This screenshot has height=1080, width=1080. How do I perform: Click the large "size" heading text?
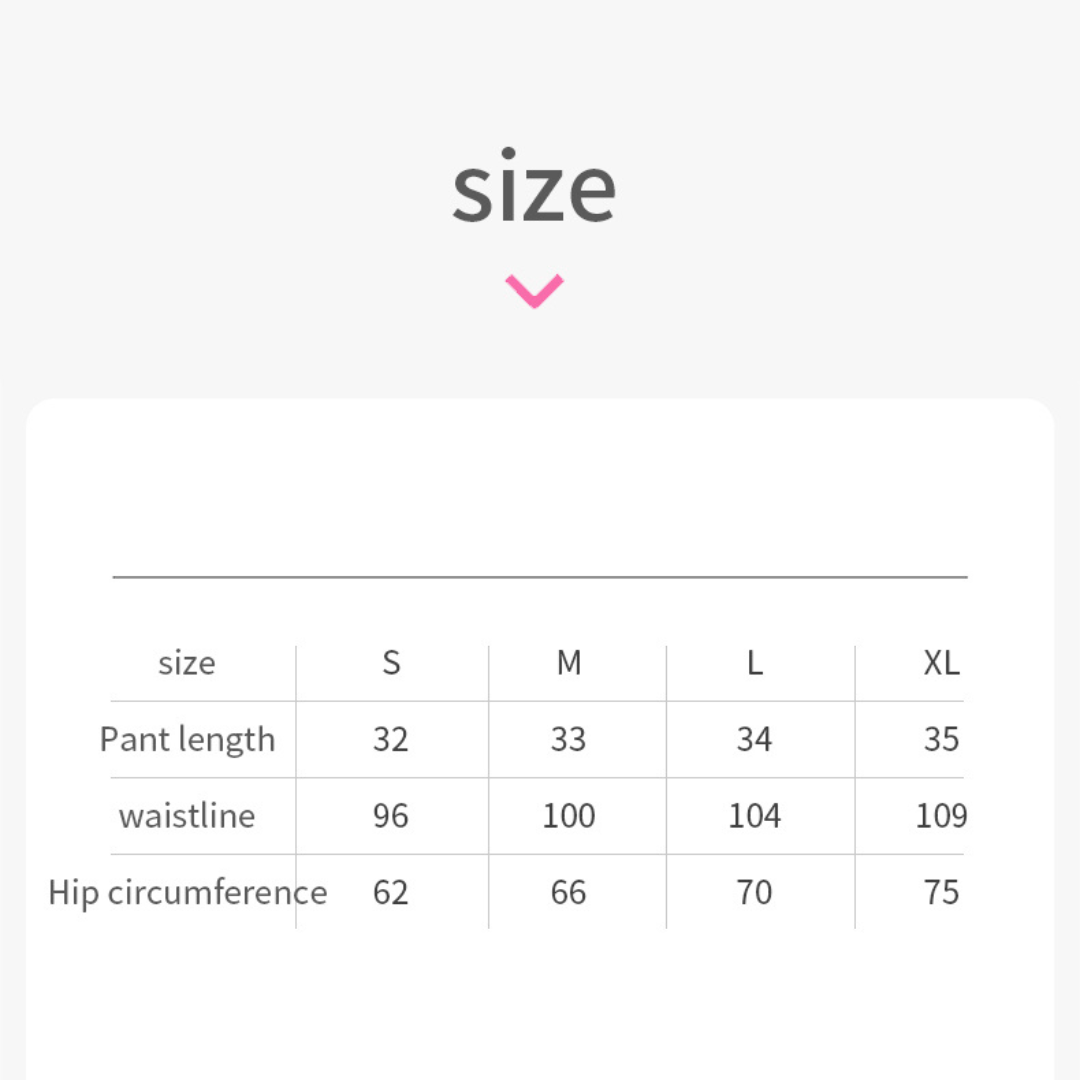(x=534, y=189)
